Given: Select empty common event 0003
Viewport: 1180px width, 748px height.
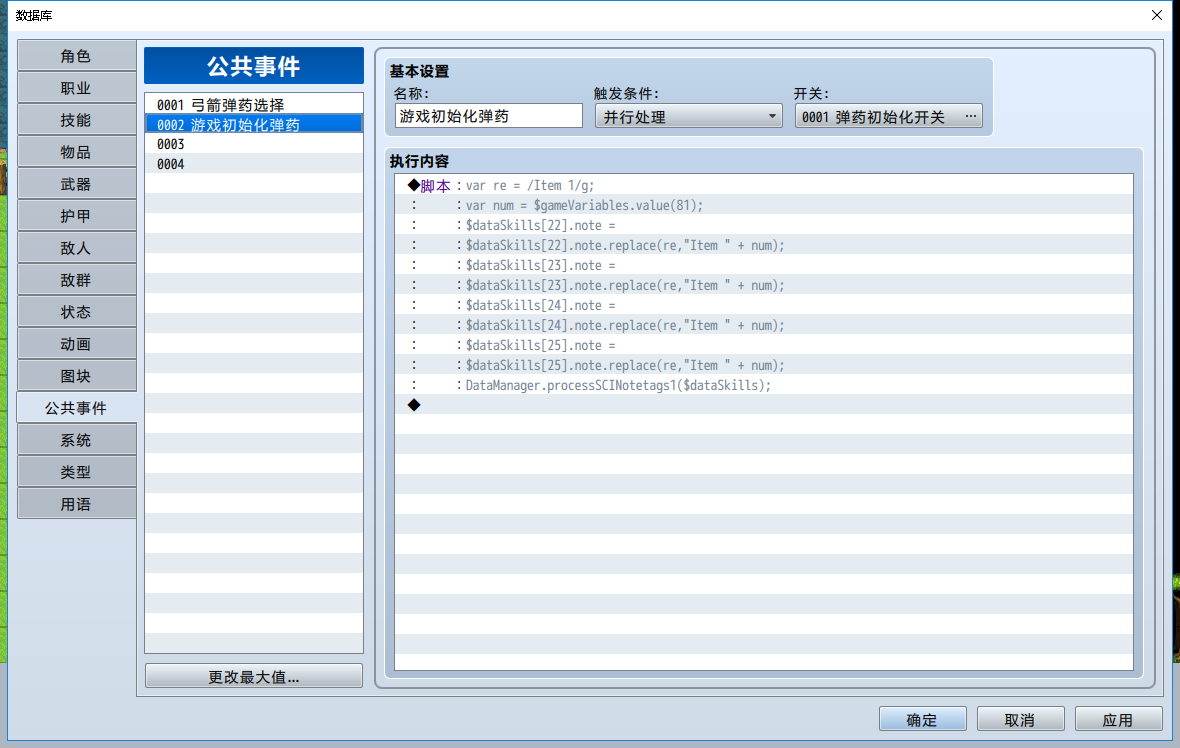Looking at the screenshot, I should click(x=254, y=144).
